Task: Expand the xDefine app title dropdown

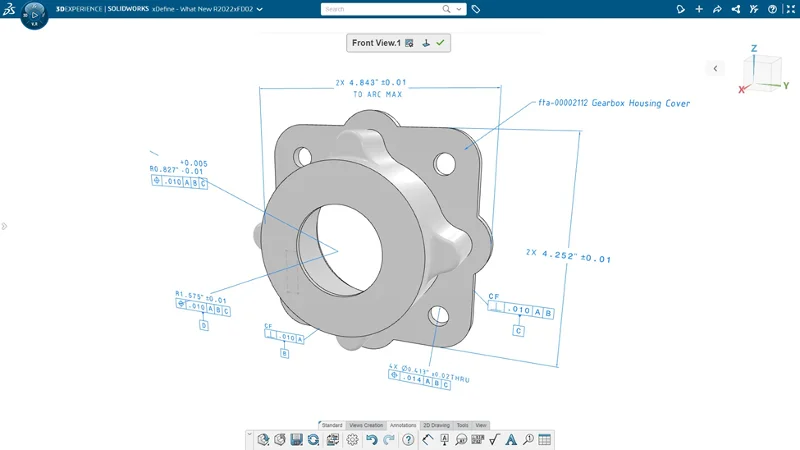Action: [x=260, y=9]
